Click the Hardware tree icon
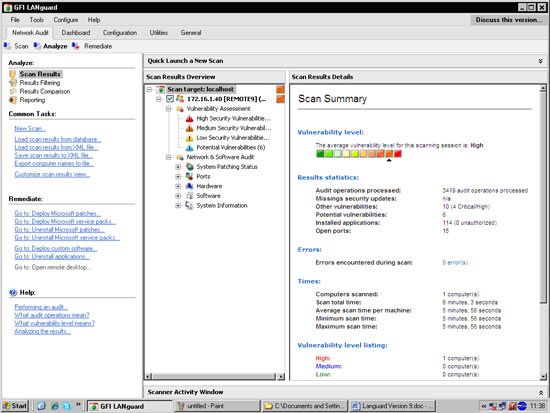 coord(189,186)
